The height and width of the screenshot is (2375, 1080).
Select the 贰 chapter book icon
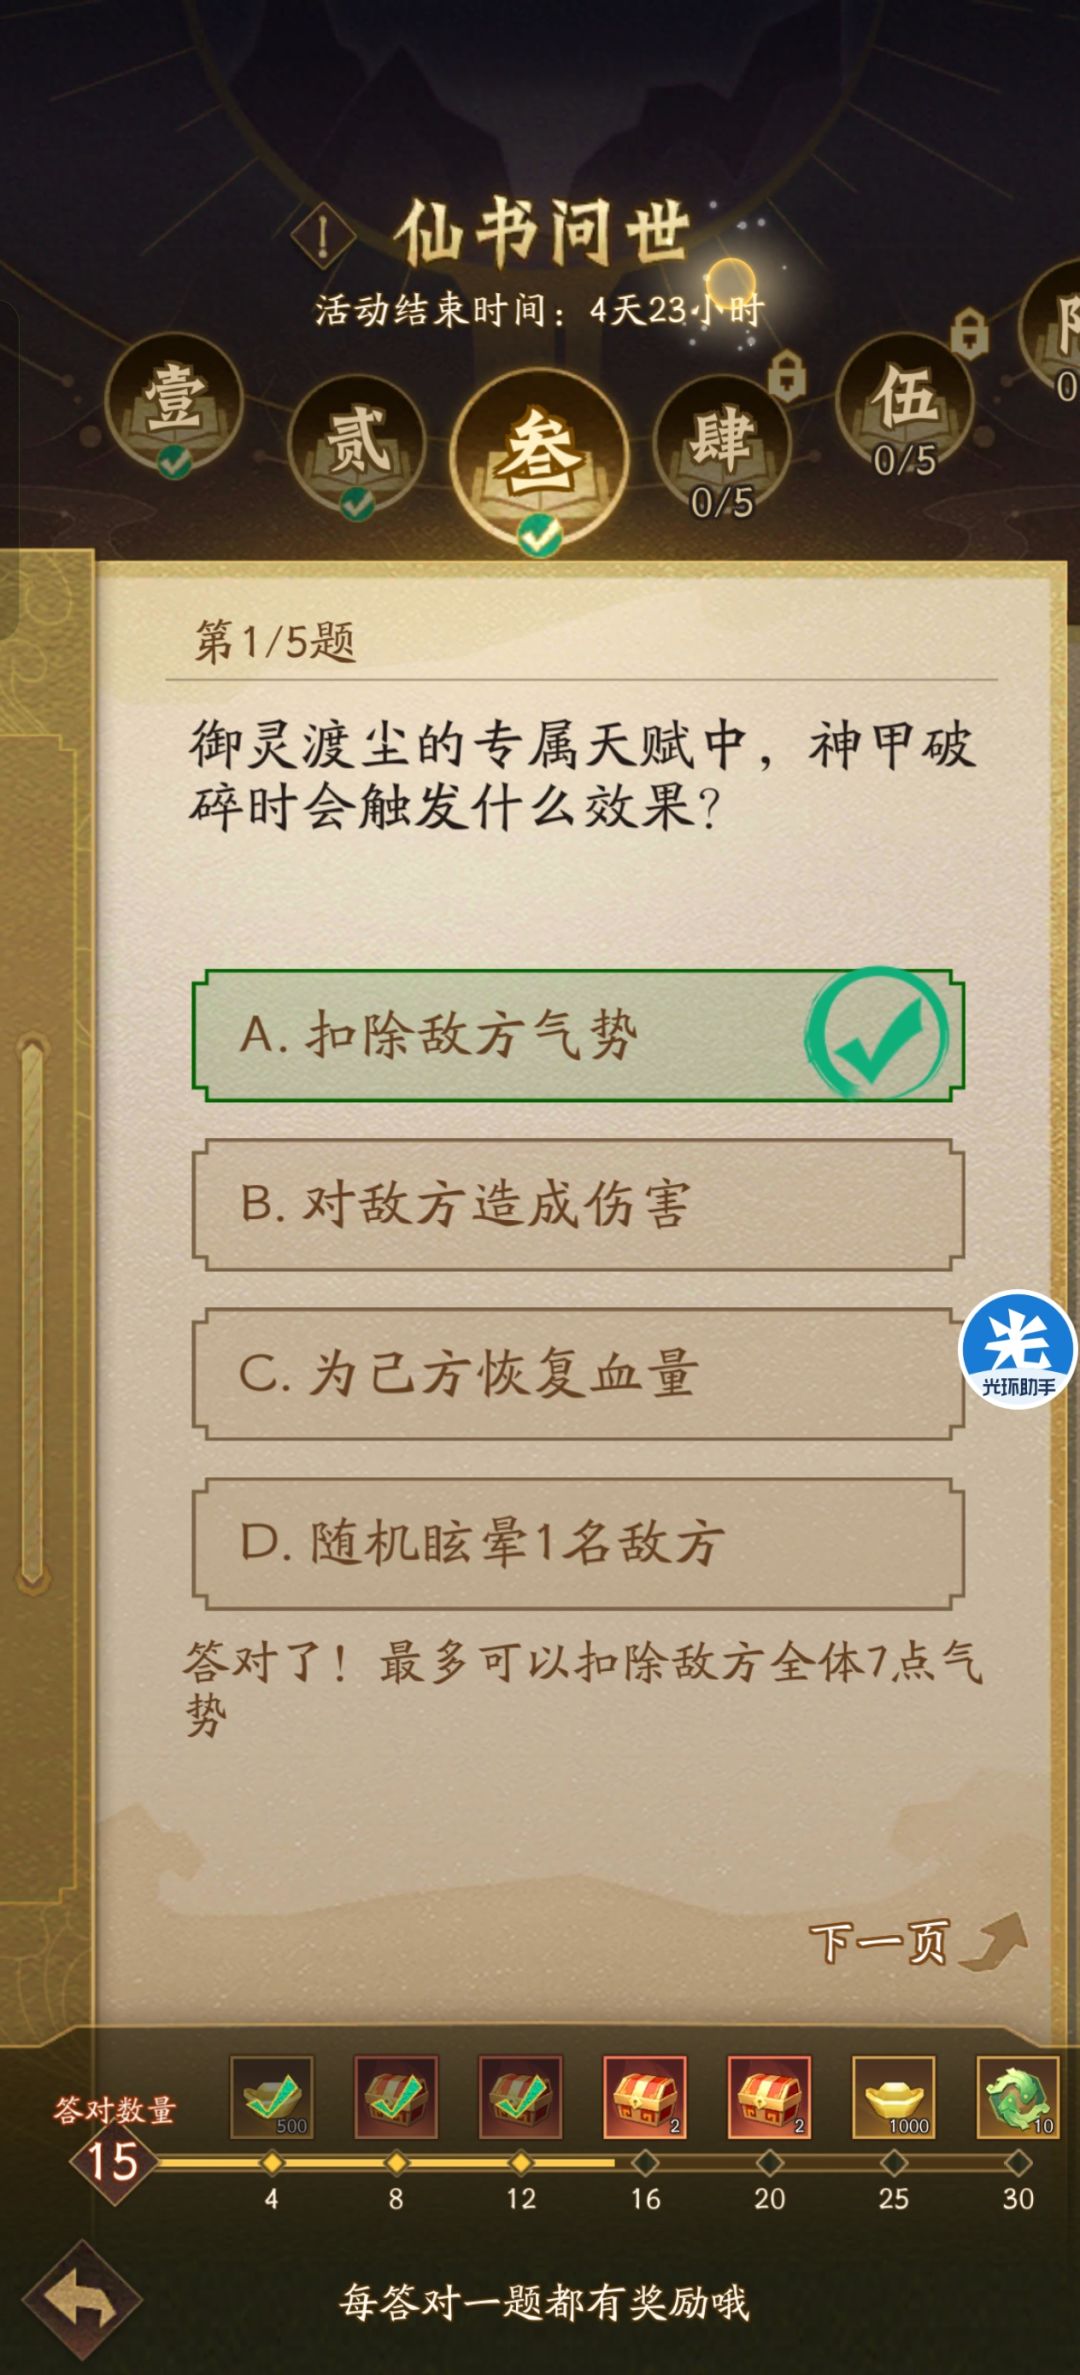pos(355,440)
